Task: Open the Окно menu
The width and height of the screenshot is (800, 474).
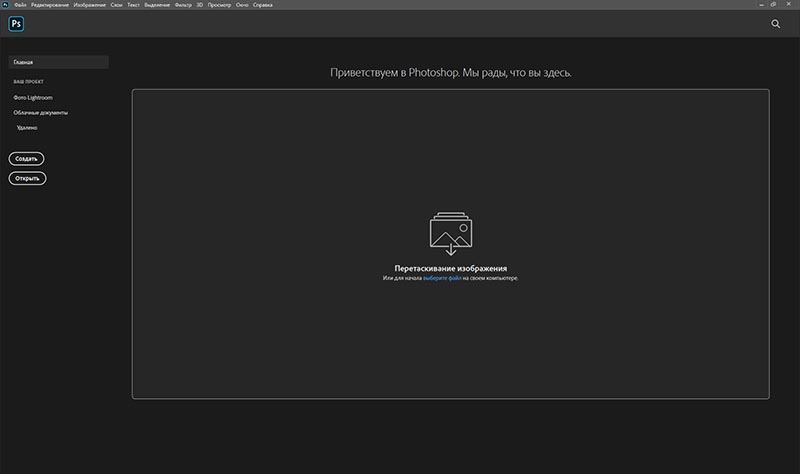Action: 242,5
